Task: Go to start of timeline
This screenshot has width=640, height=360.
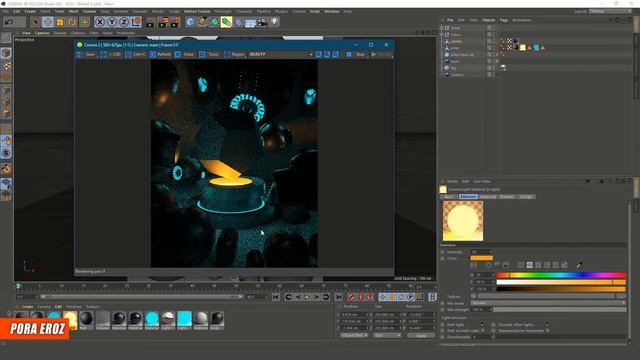Action: (x=276, y=297)
